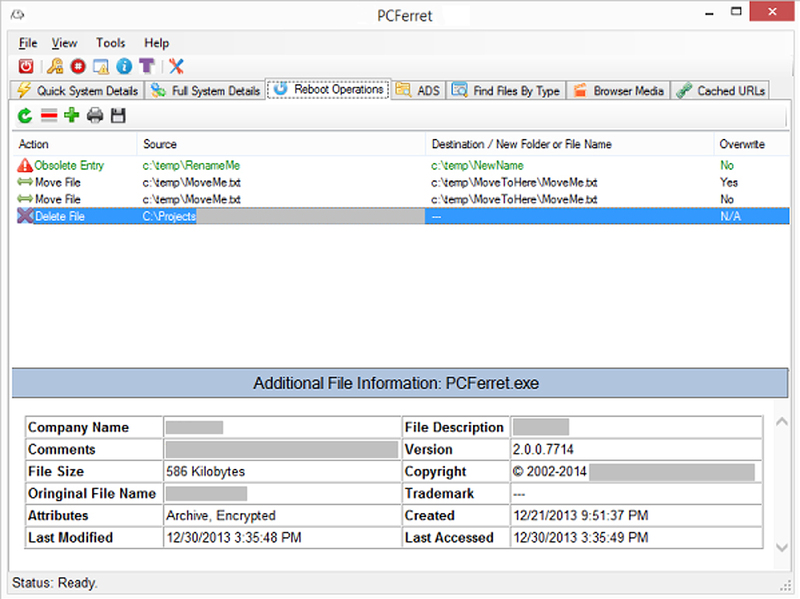Close the PCFerret window
Image resolution: width=800 pixels, height=599 pixels.
[x=772, y=11]
